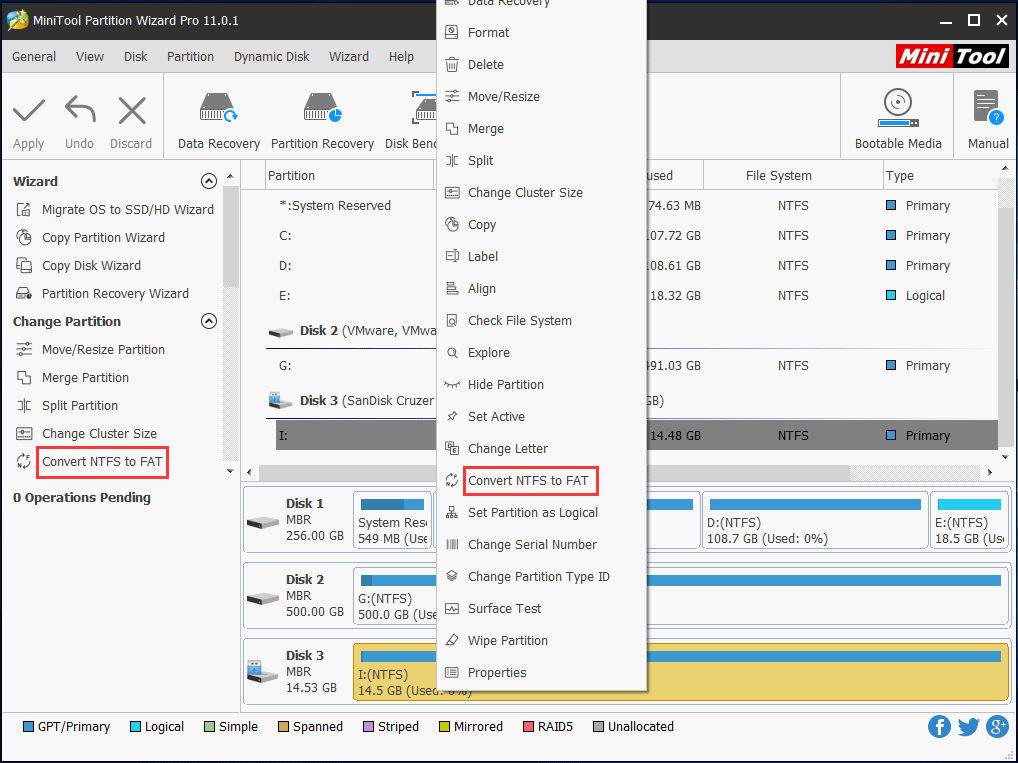1018x763 pixels.
Task: Open the Google Plus share icon
Action: coord(997,726)
